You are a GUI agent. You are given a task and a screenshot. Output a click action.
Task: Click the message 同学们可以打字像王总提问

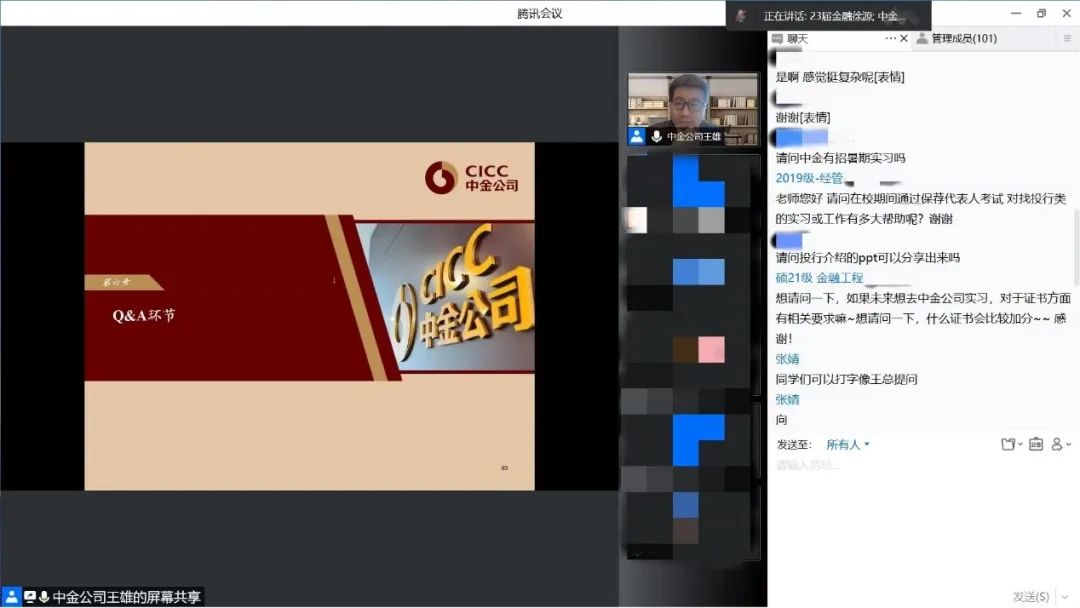[847, 379]
